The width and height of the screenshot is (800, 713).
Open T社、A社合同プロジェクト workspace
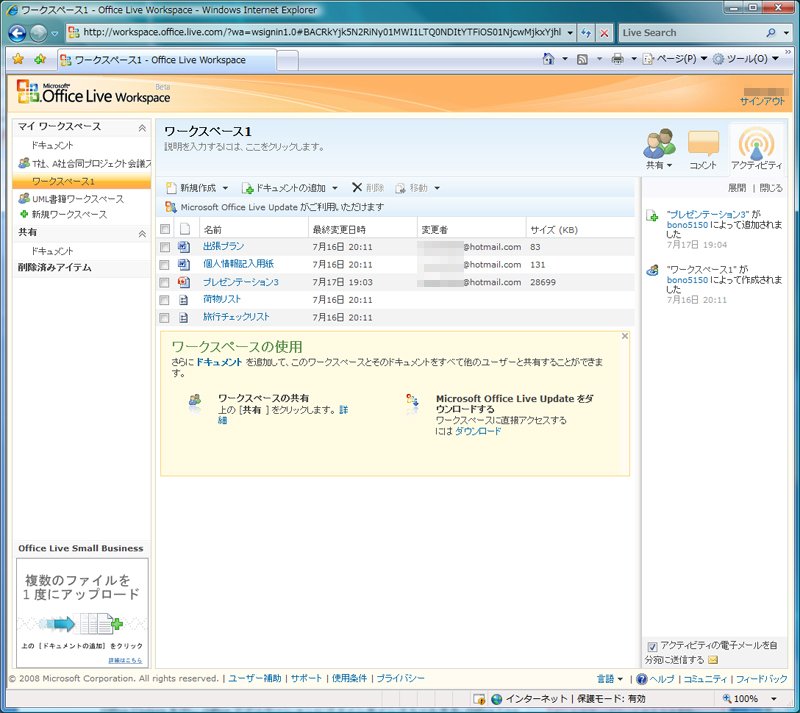pyautogui.click(x=91, y=163)
